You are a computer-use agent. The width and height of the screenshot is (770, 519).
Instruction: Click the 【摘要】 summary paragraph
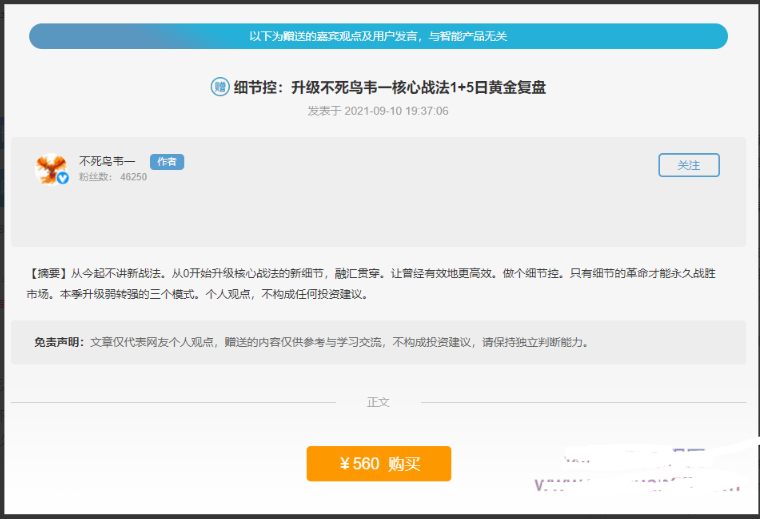pos(371,284)
